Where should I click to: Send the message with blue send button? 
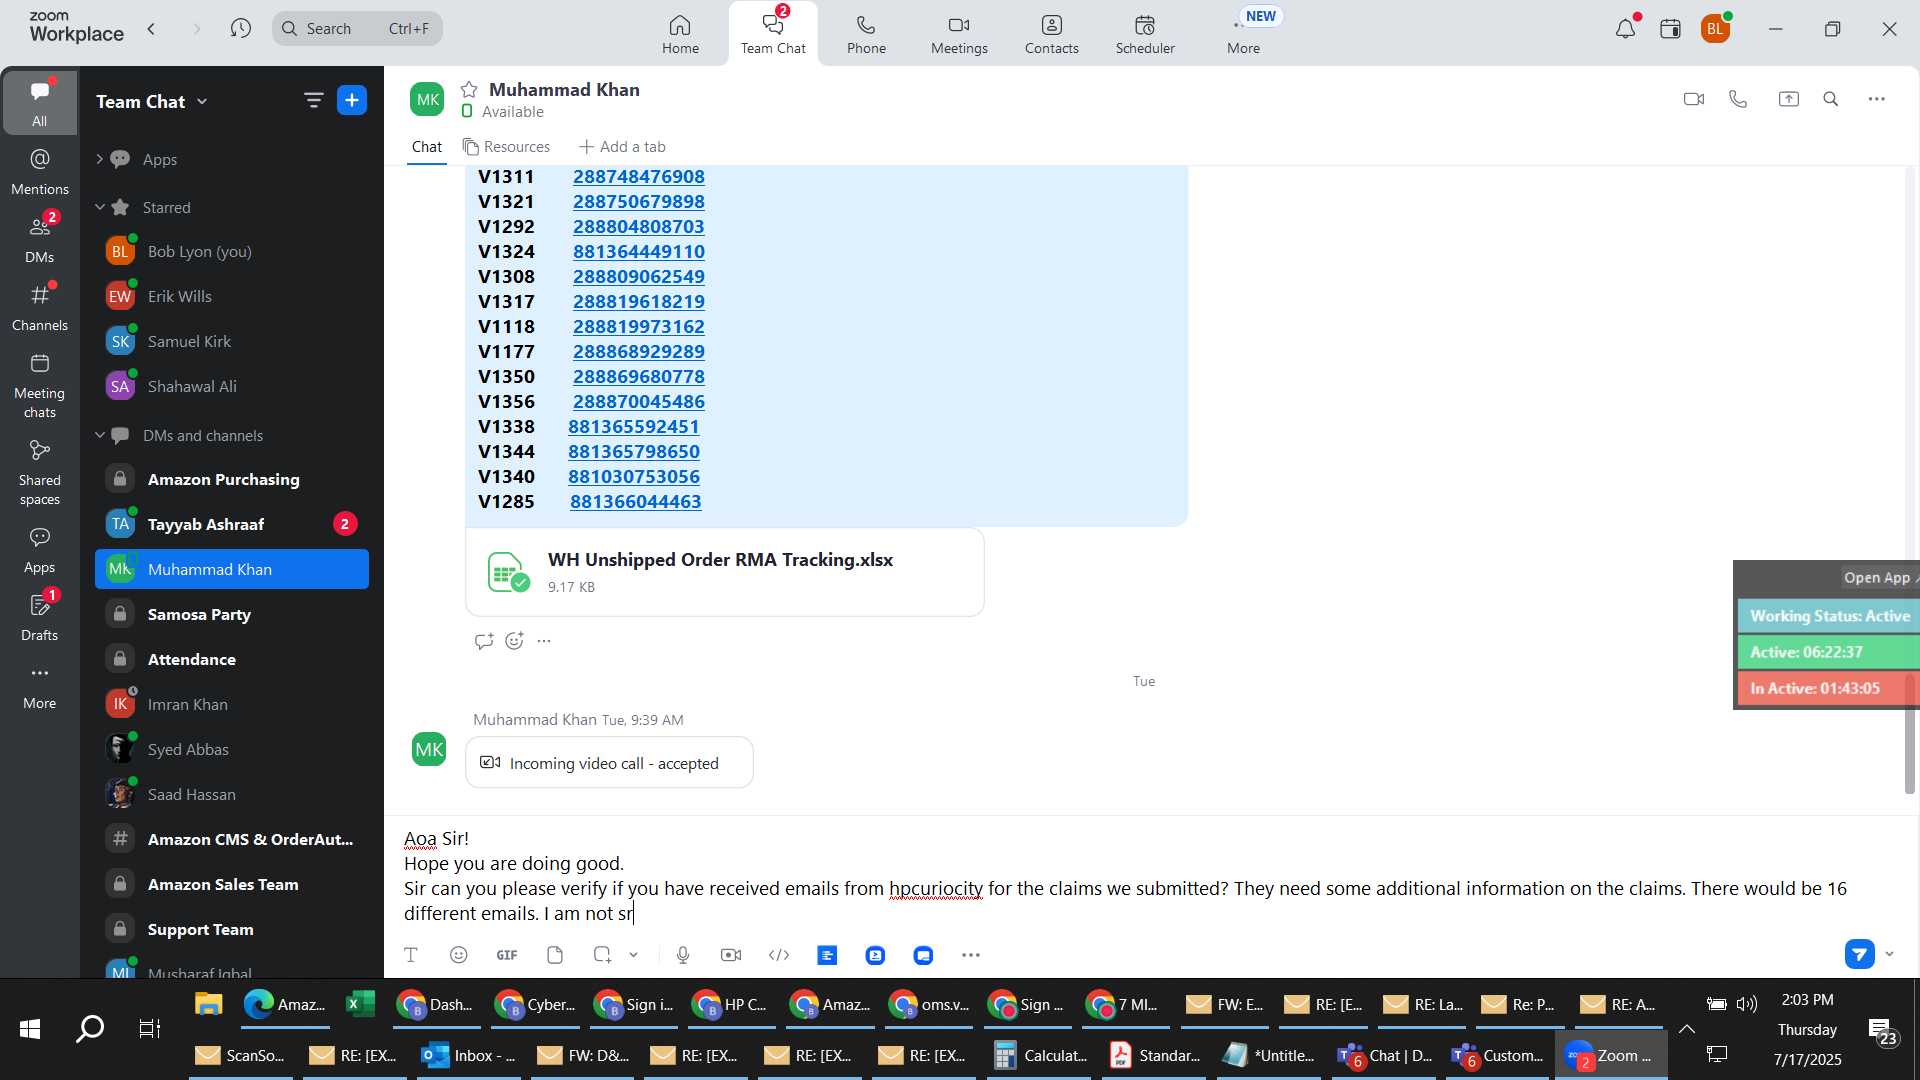click(x=1859, y=954)
